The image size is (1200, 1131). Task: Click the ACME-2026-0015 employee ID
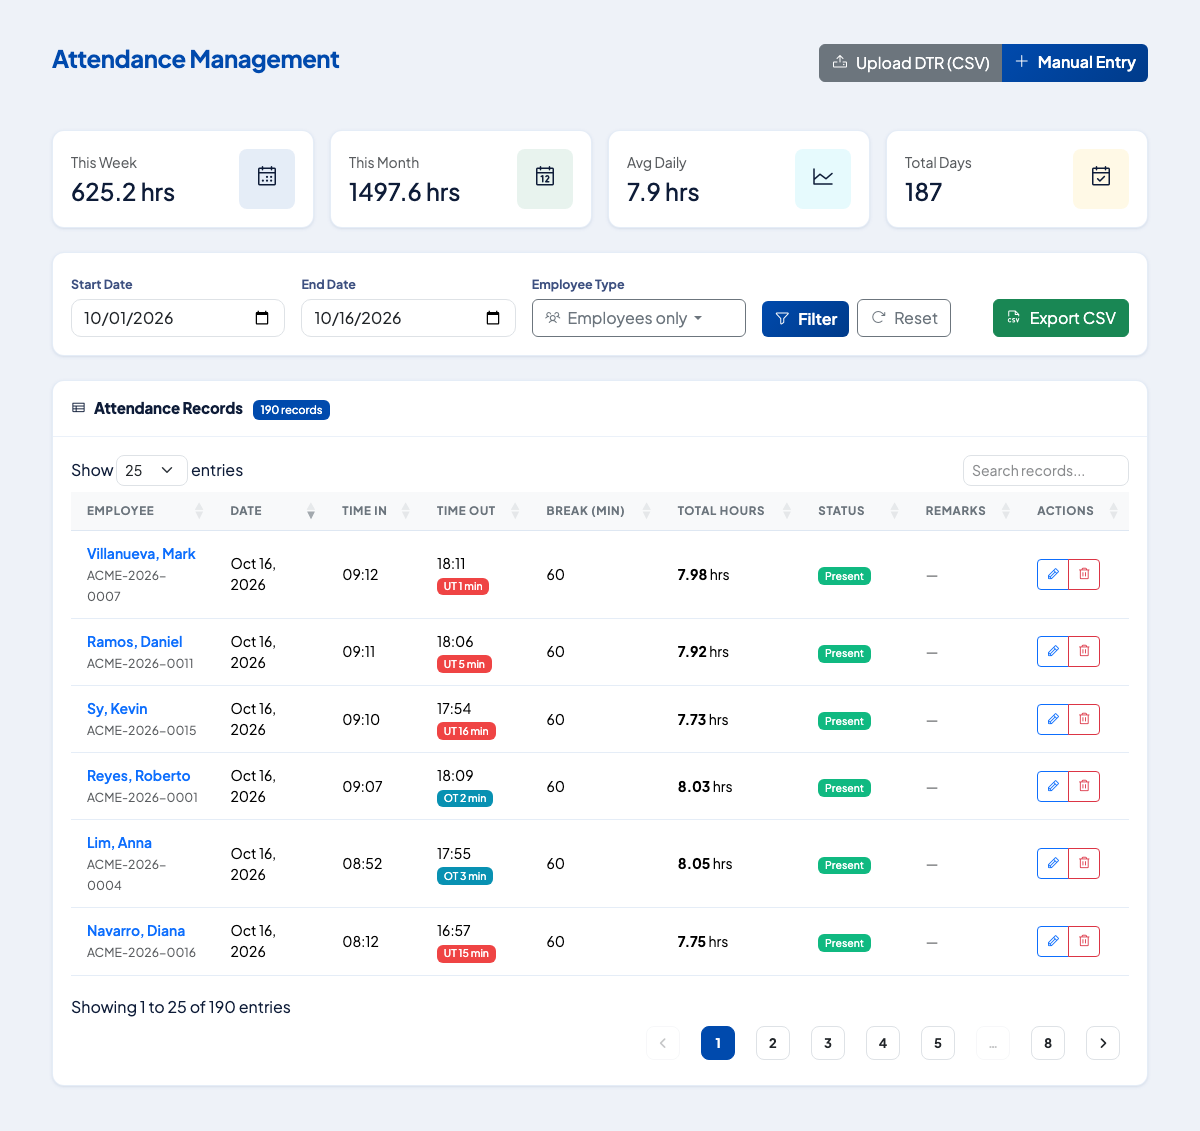tap(142, 730)
